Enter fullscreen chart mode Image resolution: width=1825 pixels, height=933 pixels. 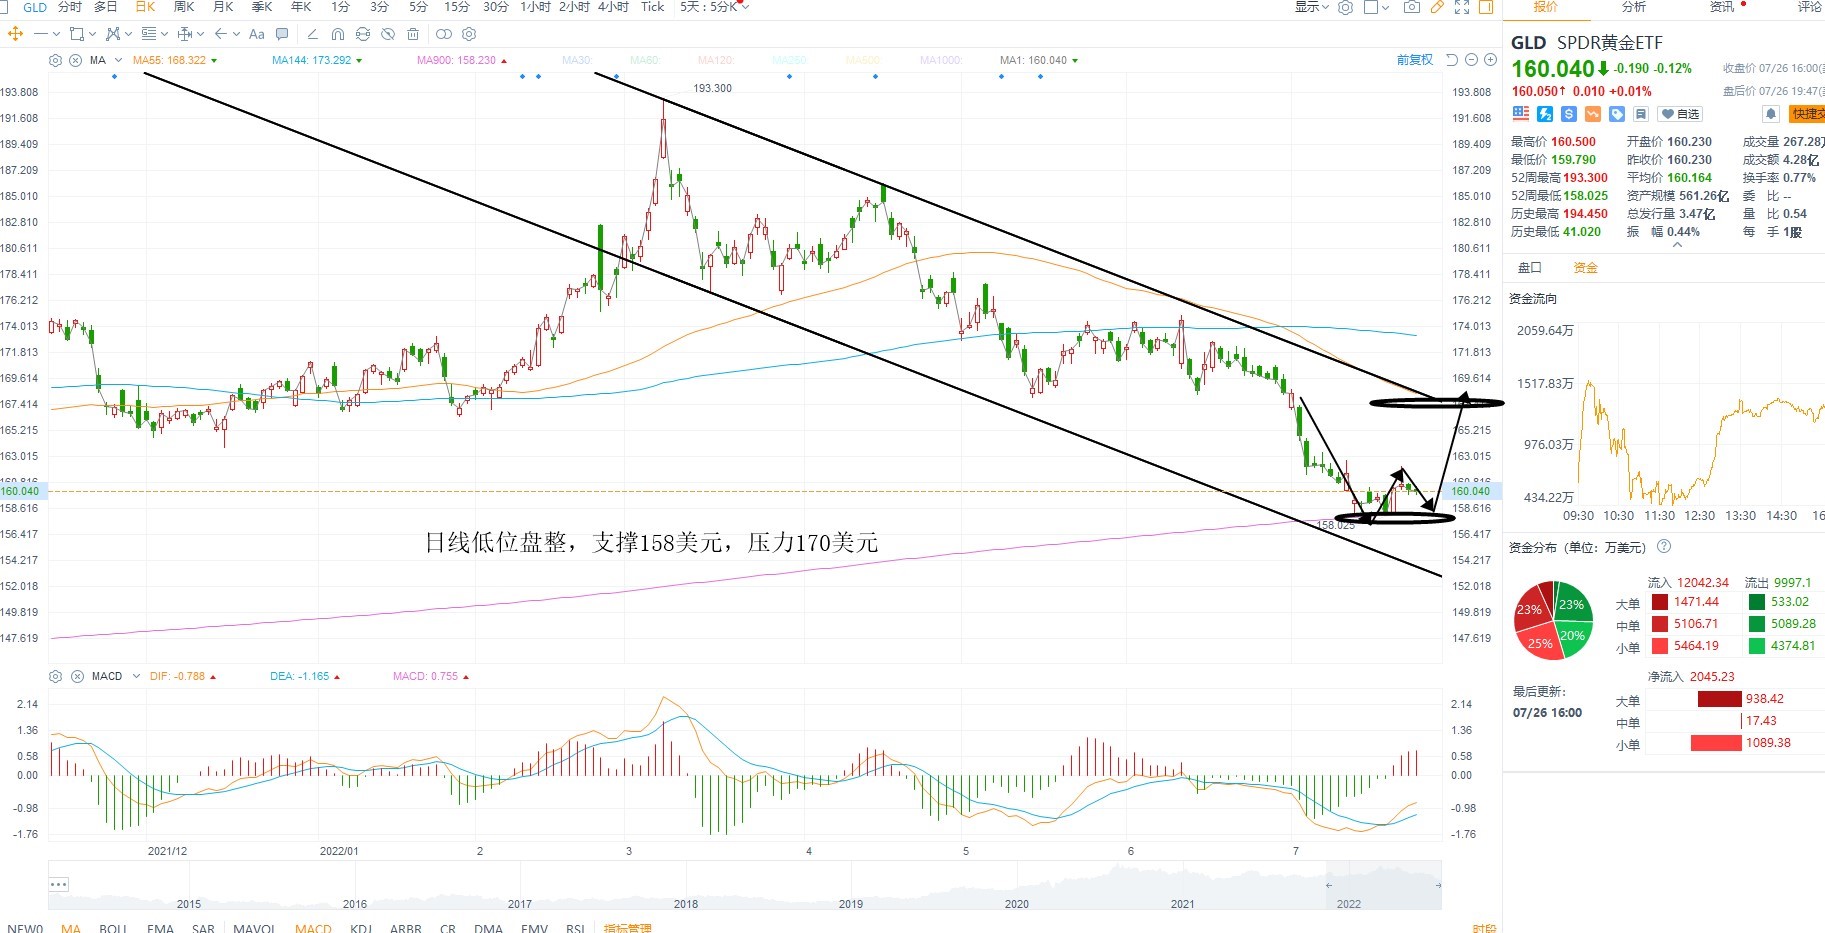1462,7
